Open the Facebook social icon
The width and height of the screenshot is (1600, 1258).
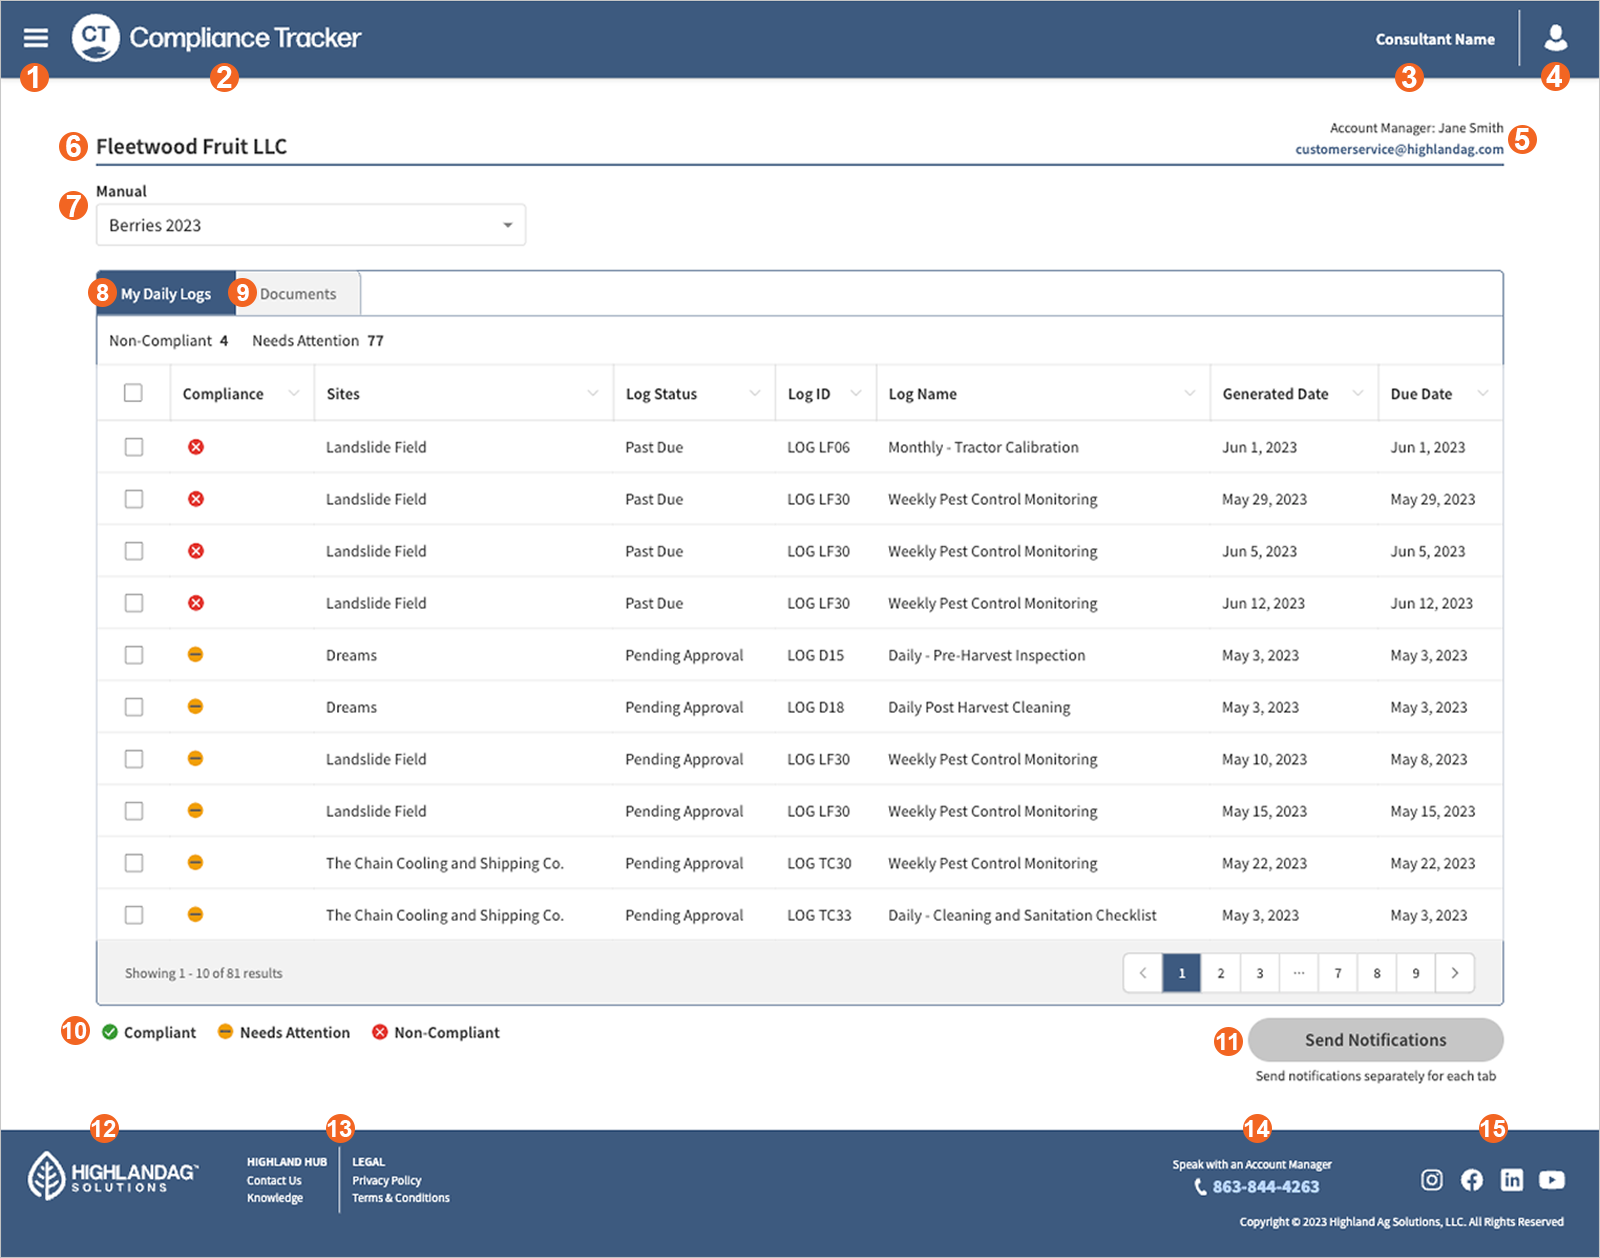(1472, 1180)
